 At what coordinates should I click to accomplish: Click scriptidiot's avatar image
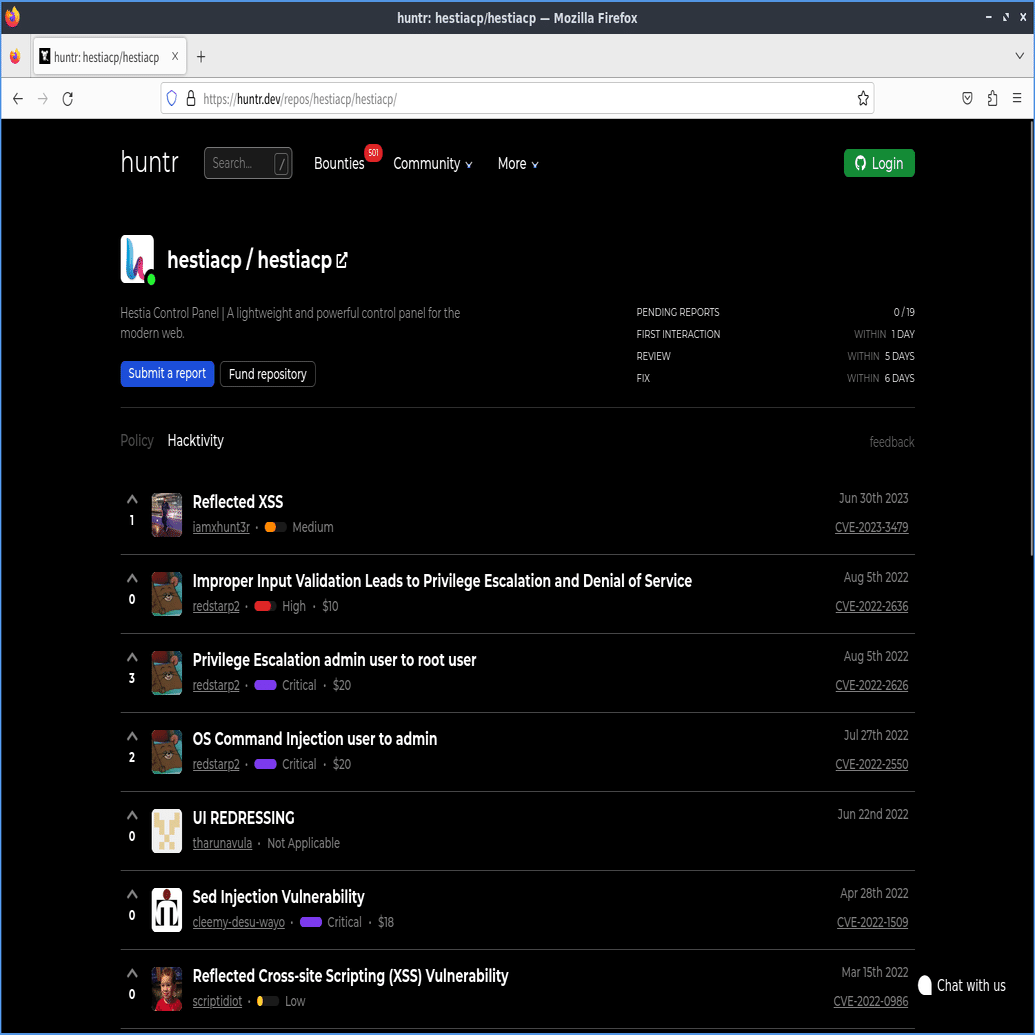click(x=166, y=989)
